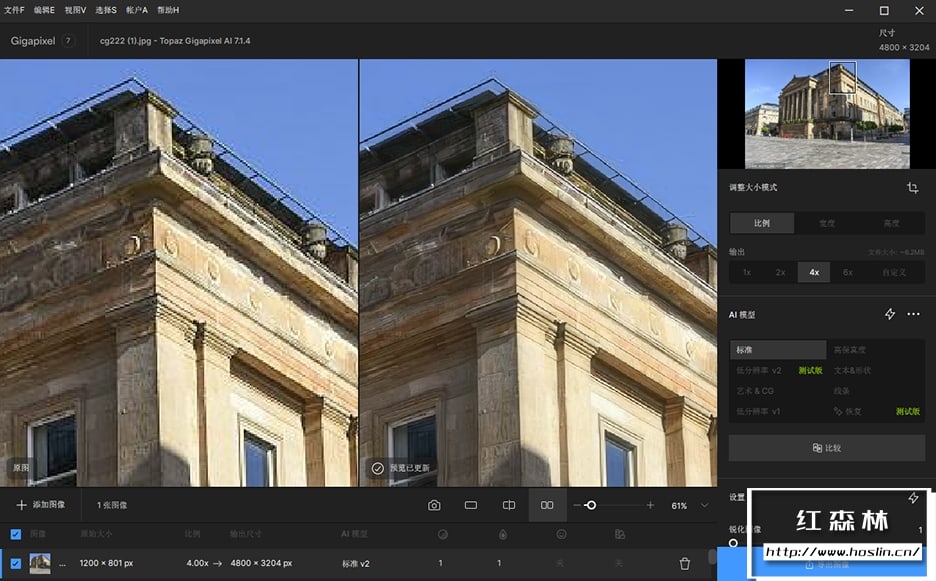Viewport: 936px width, 581px height.
Task: Delete the image using the trash icon
Action: tap(685, 564)
